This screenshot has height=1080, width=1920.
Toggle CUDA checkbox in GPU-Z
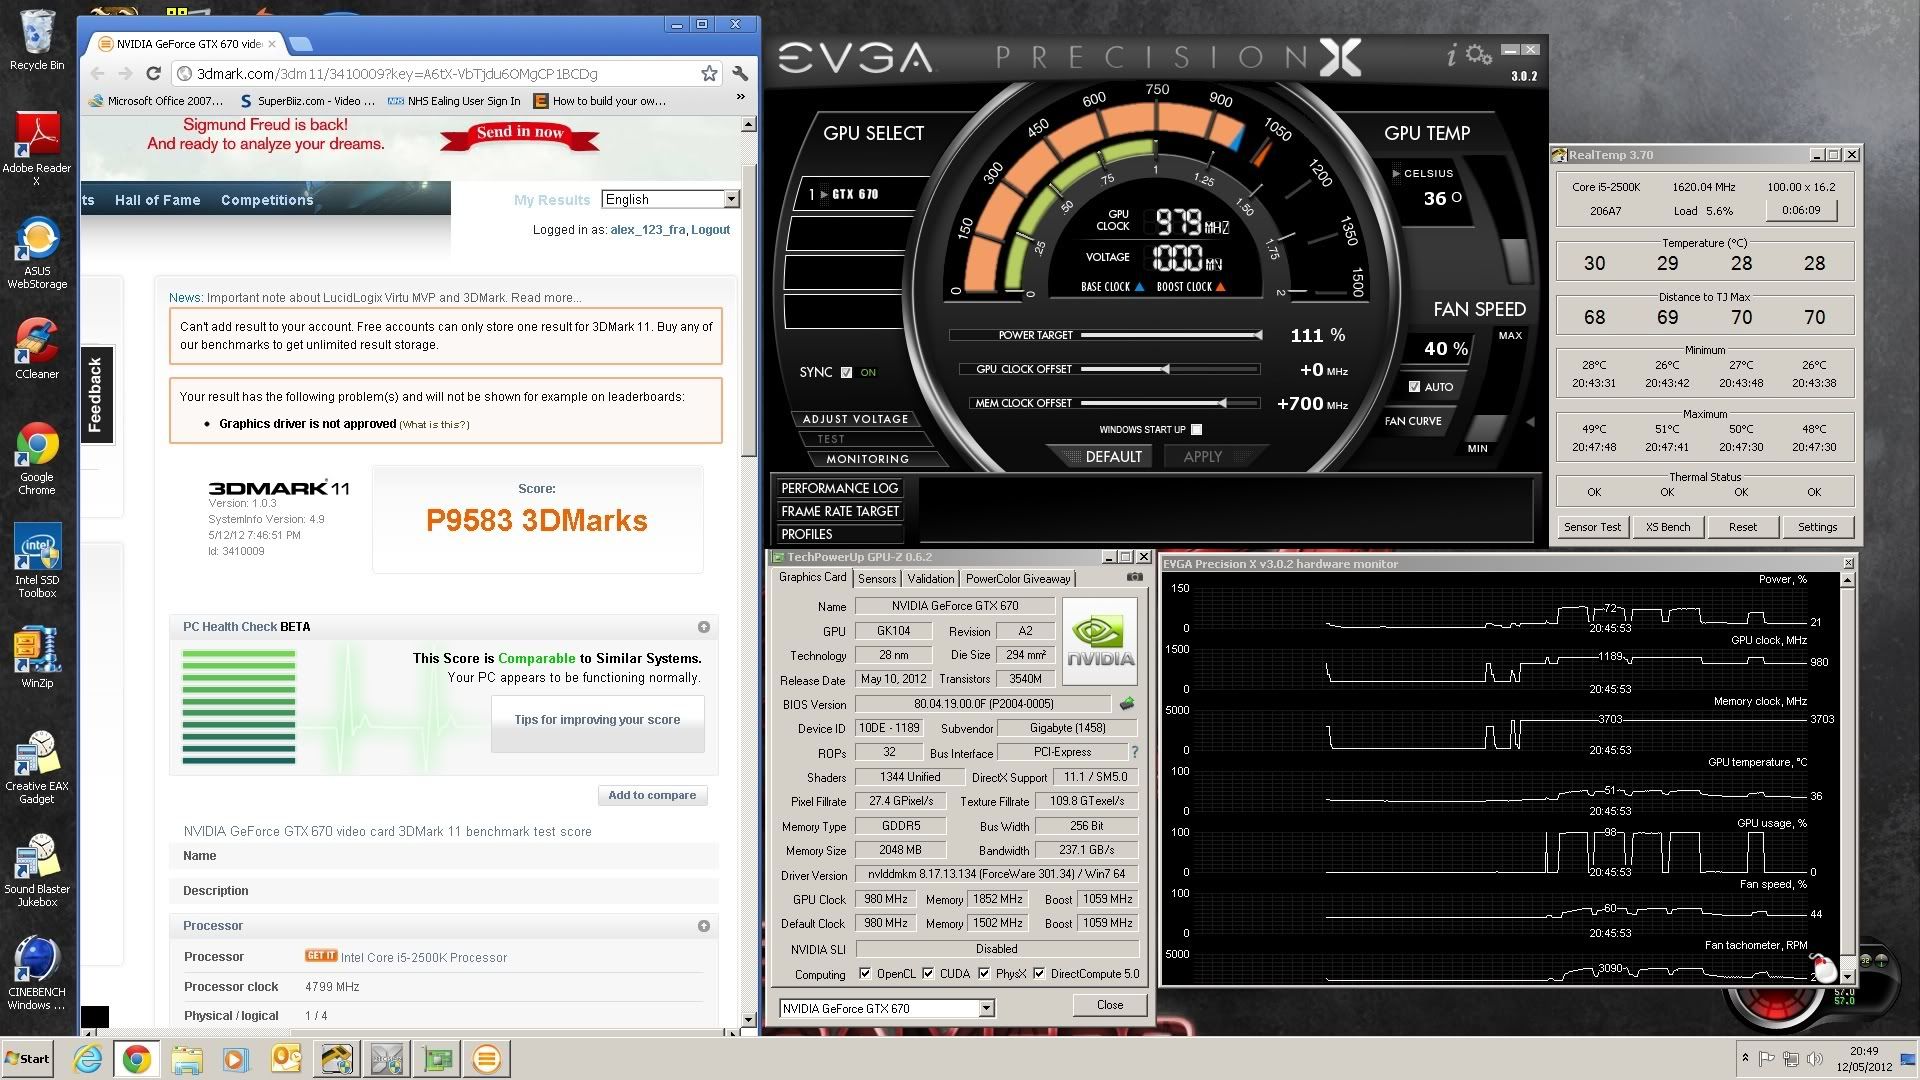pyautogui.click(x=928, y=973)
